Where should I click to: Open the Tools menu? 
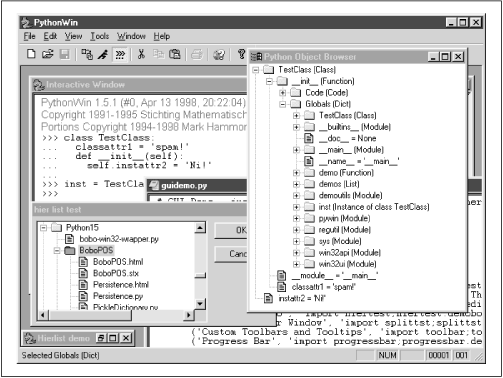100,36
